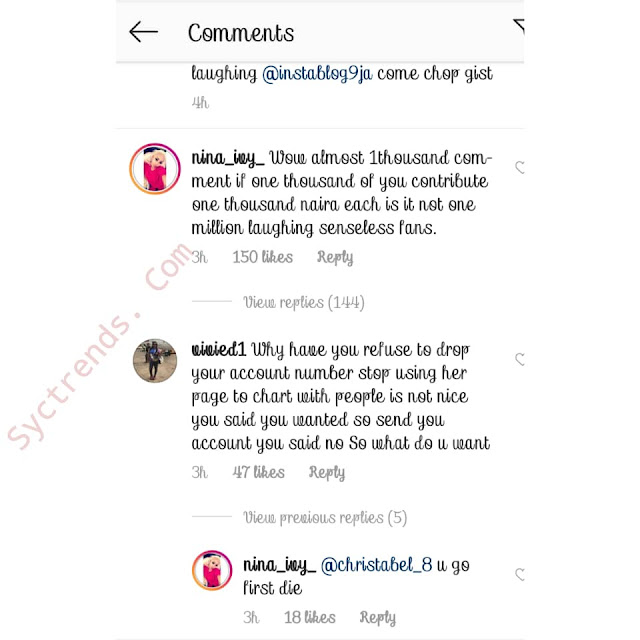Expand View previous replies (5)

(325, 518)
